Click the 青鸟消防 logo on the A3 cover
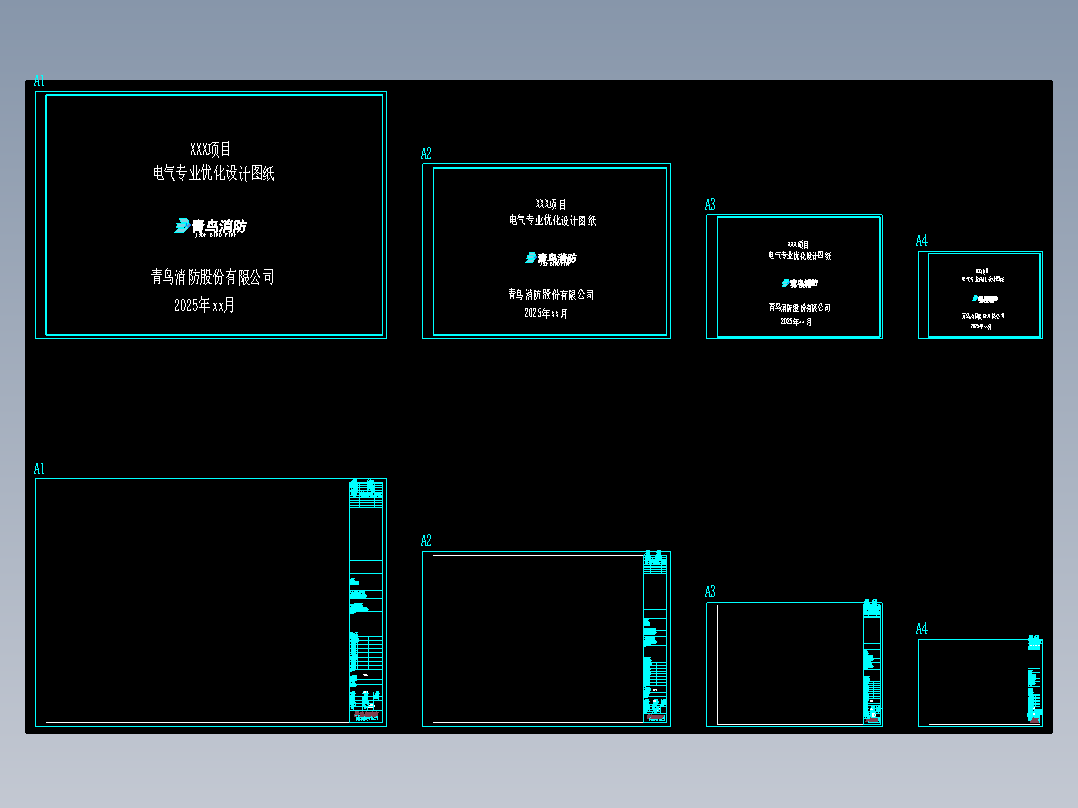 800,283
